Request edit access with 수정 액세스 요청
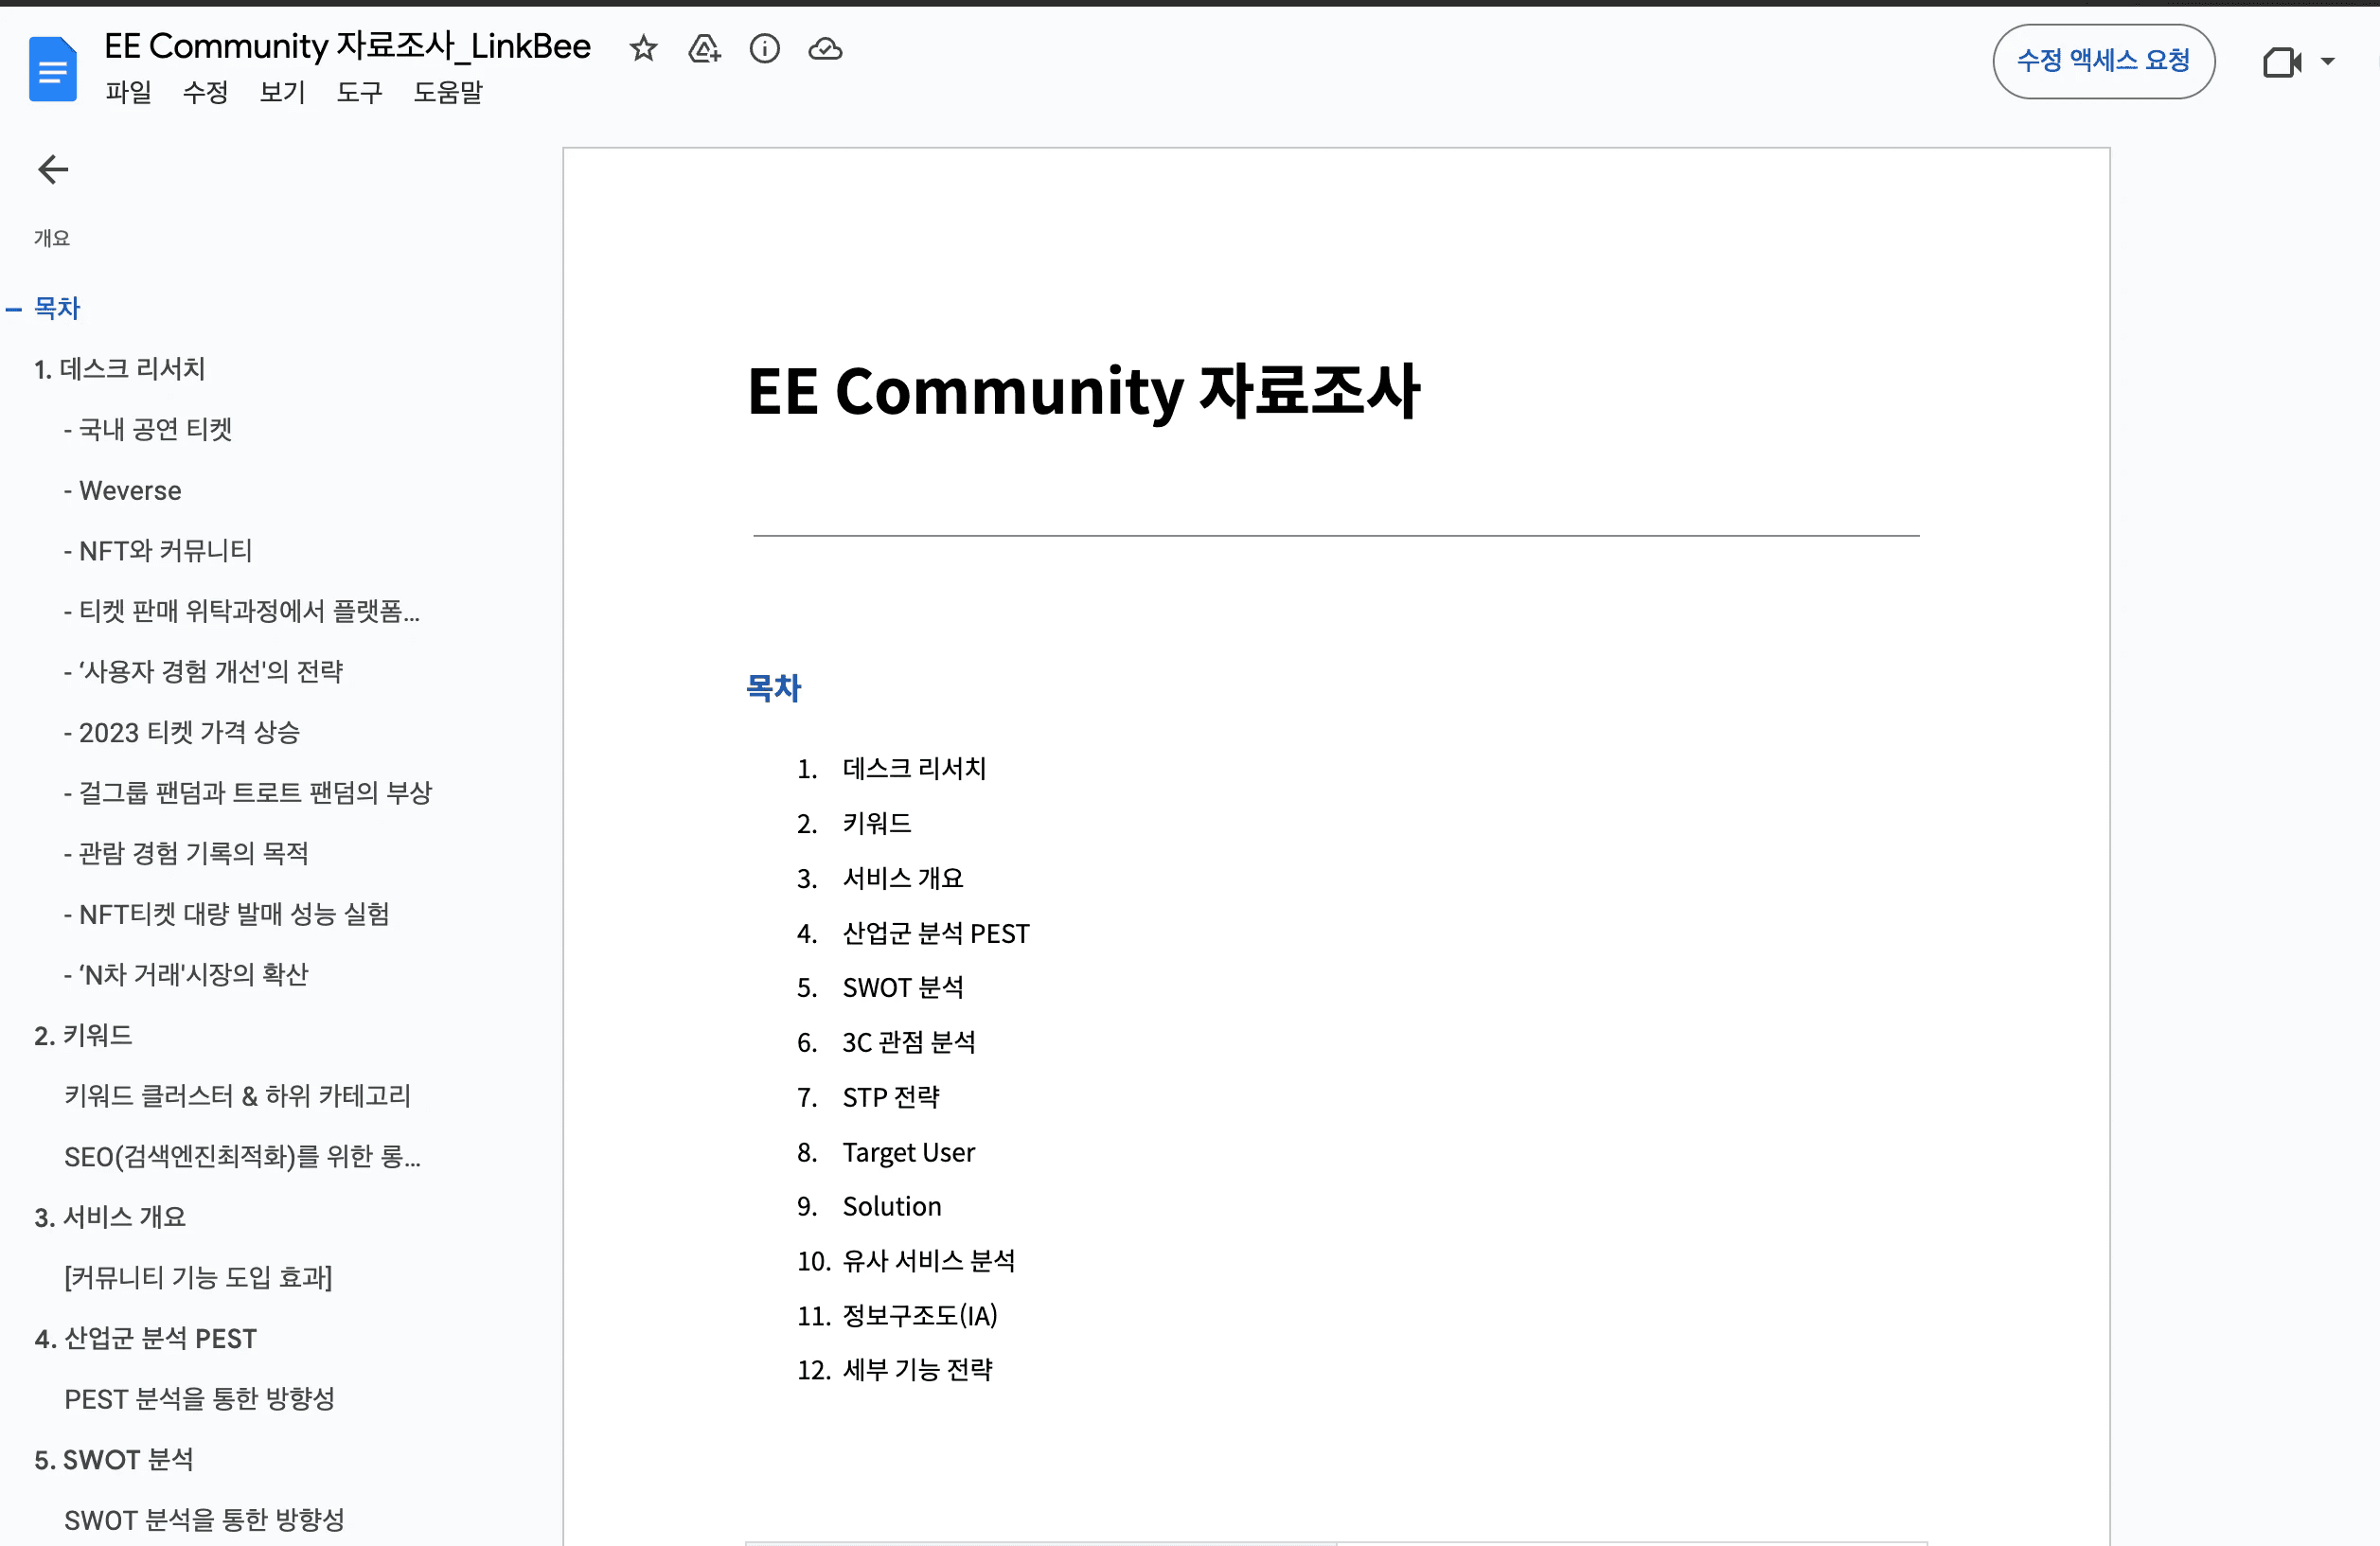The image size is (2380, 1546). point(2104,61)
